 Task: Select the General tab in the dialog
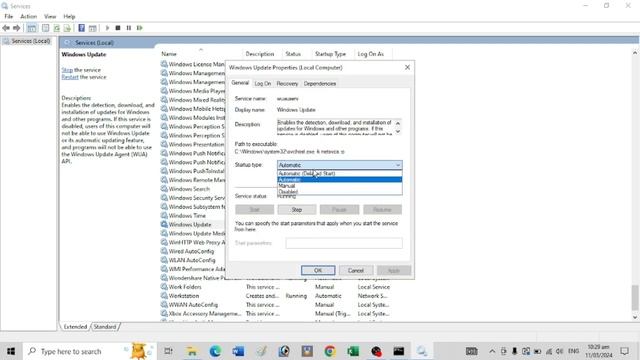(240, 83)
